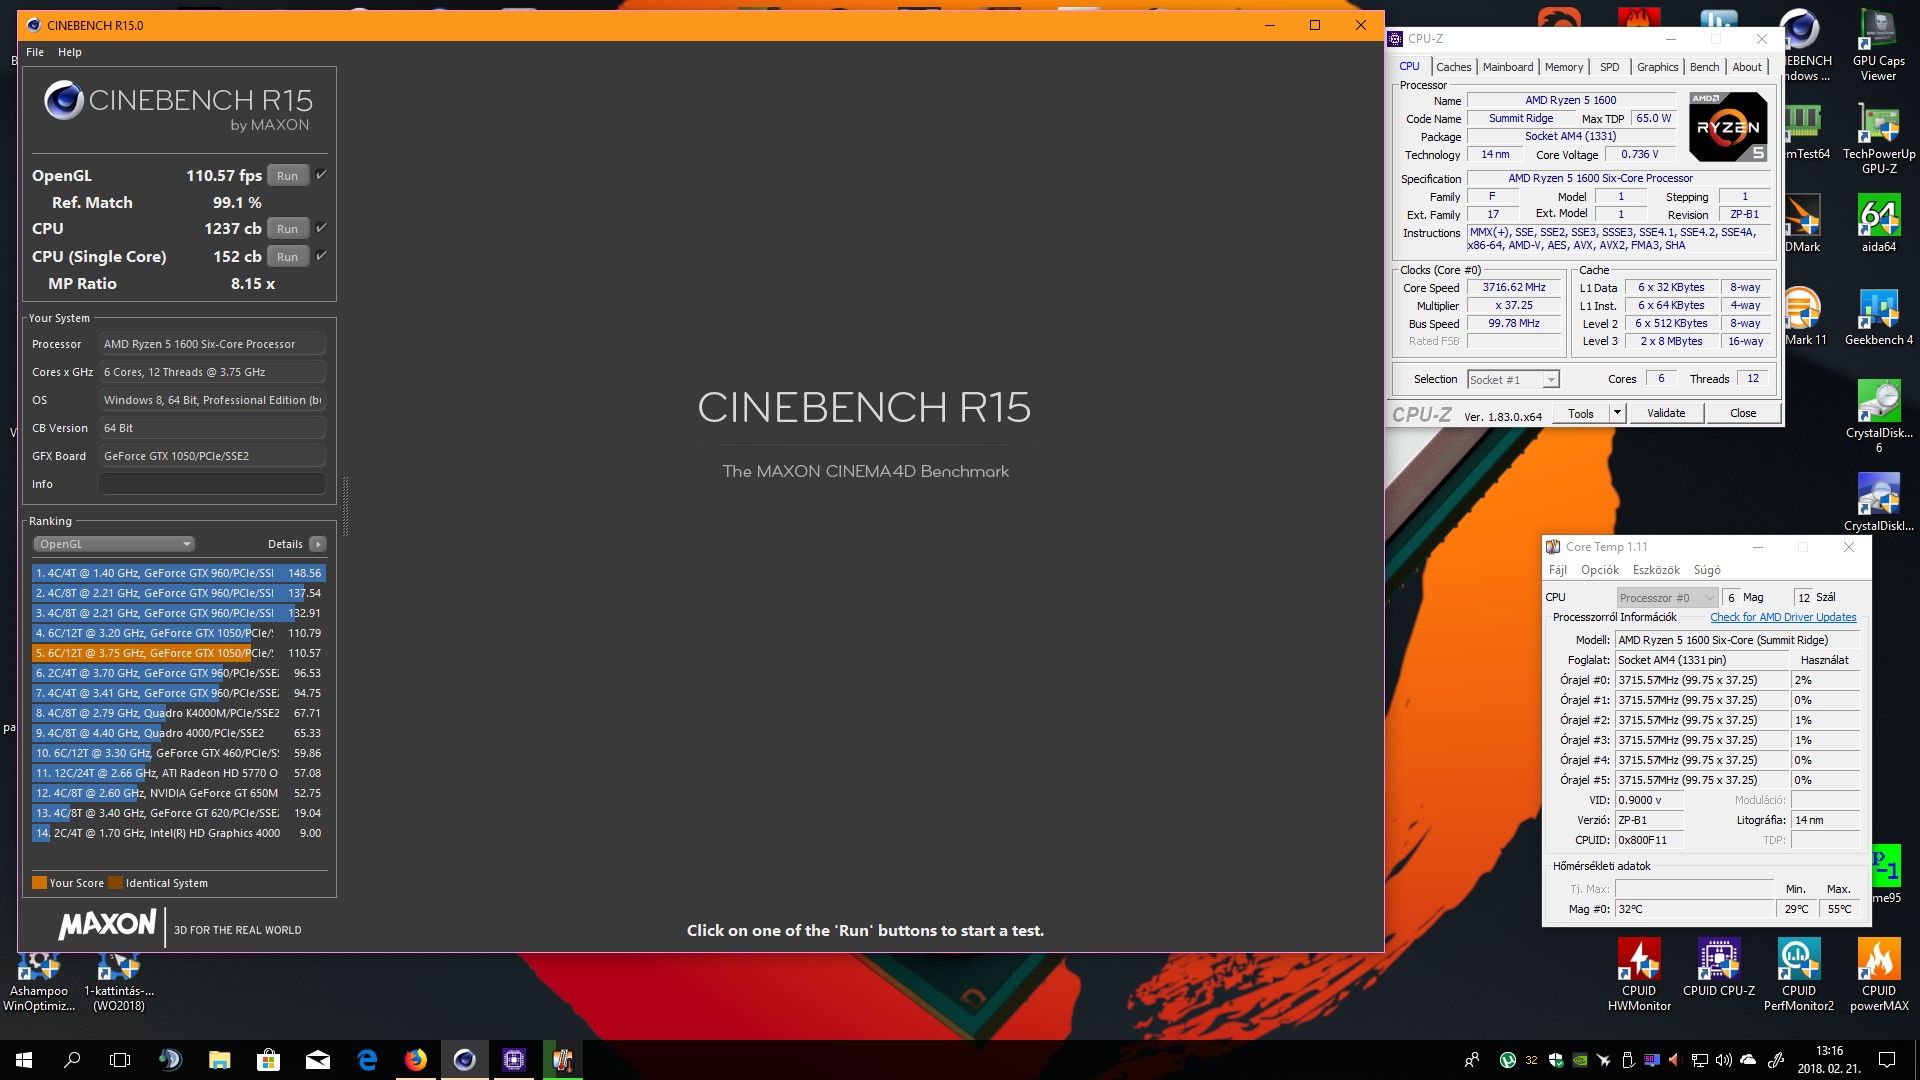The width and height of the screenshot is (1920, 1080).
Task: Switch to CPU-Z SPD tab
Action: pos(1609,67)
